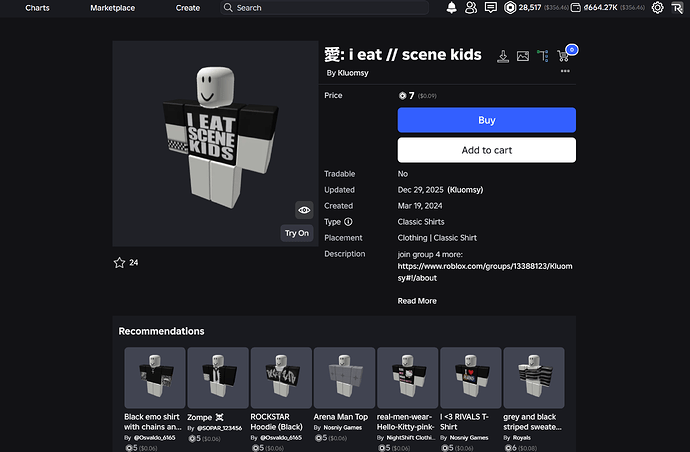Open ROCKSTAR Hoodie (Black) thumbnail
This screenshot has height=452, width=690.
click(x=281, y=378)
